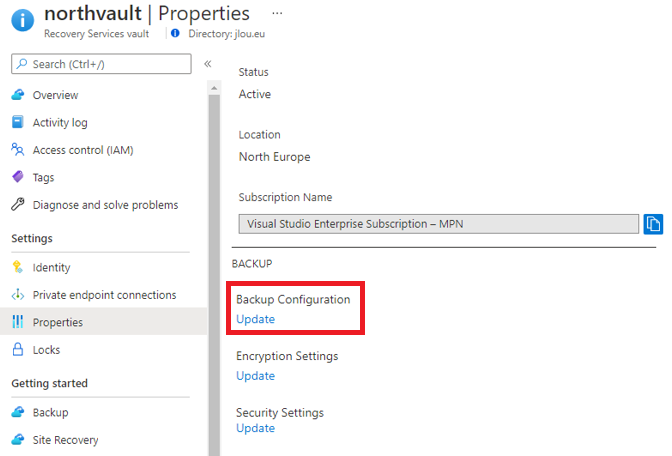
Task: Open the ellipsis more options menu
Action: [x=277, y=13]
